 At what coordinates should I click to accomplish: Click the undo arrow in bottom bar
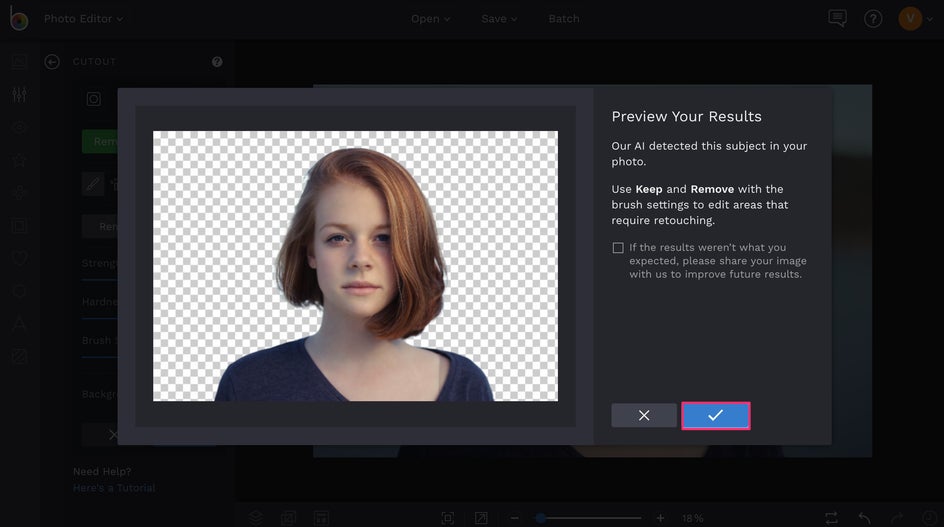(865, 518)
